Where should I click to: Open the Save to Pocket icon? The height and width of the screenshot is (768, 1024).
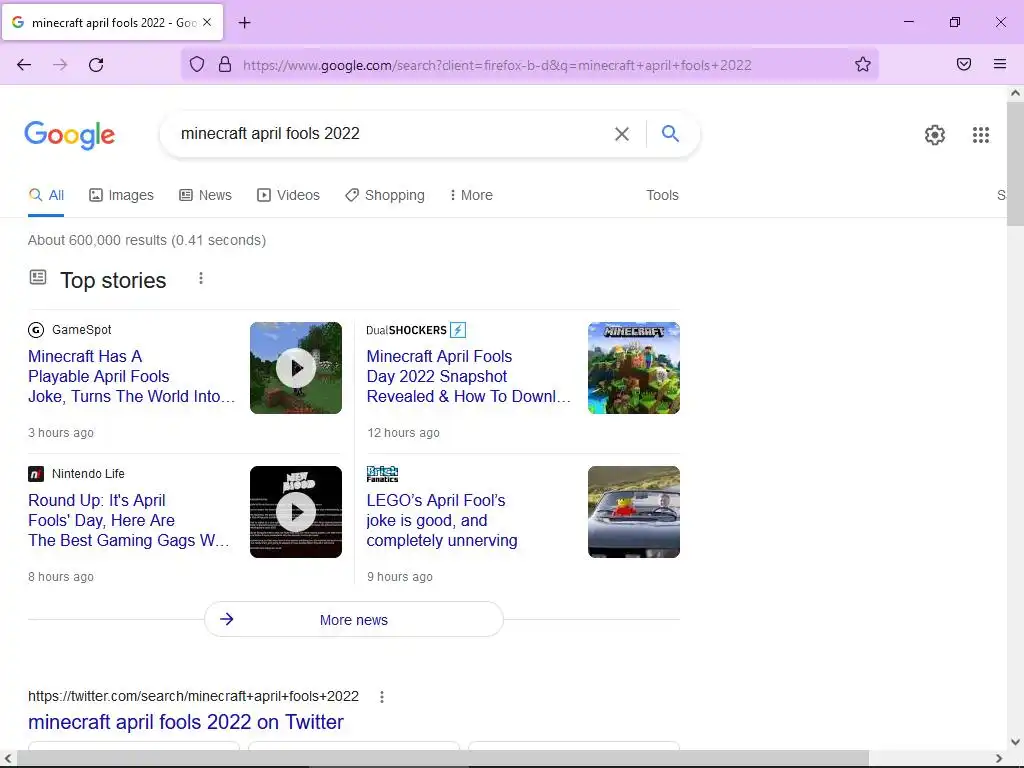pos(964,64)
